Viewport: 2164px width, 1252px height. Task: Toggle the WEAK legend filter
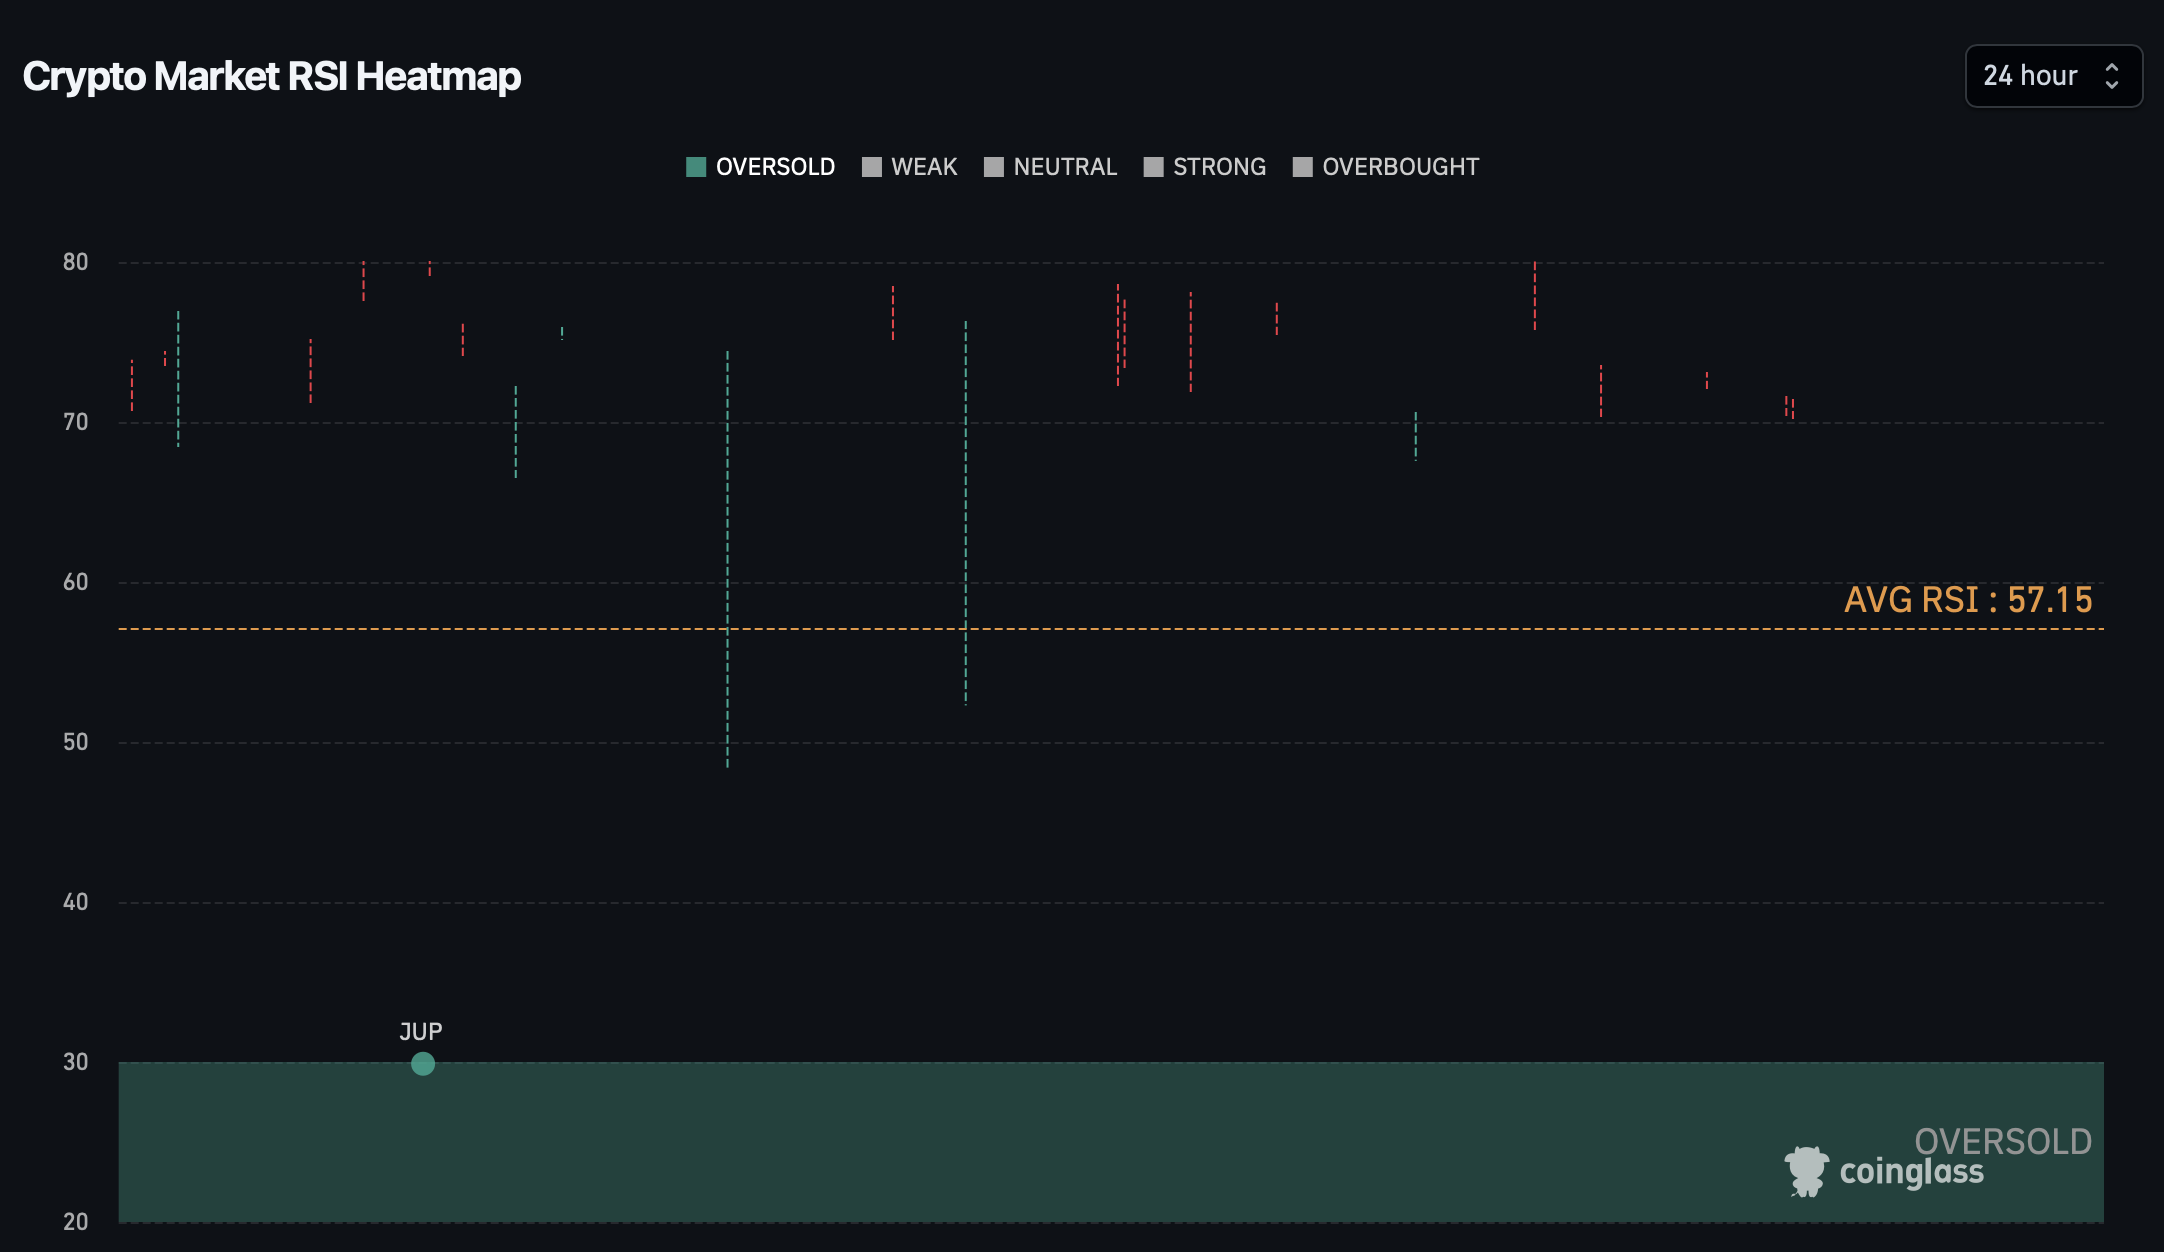(909, 167)
